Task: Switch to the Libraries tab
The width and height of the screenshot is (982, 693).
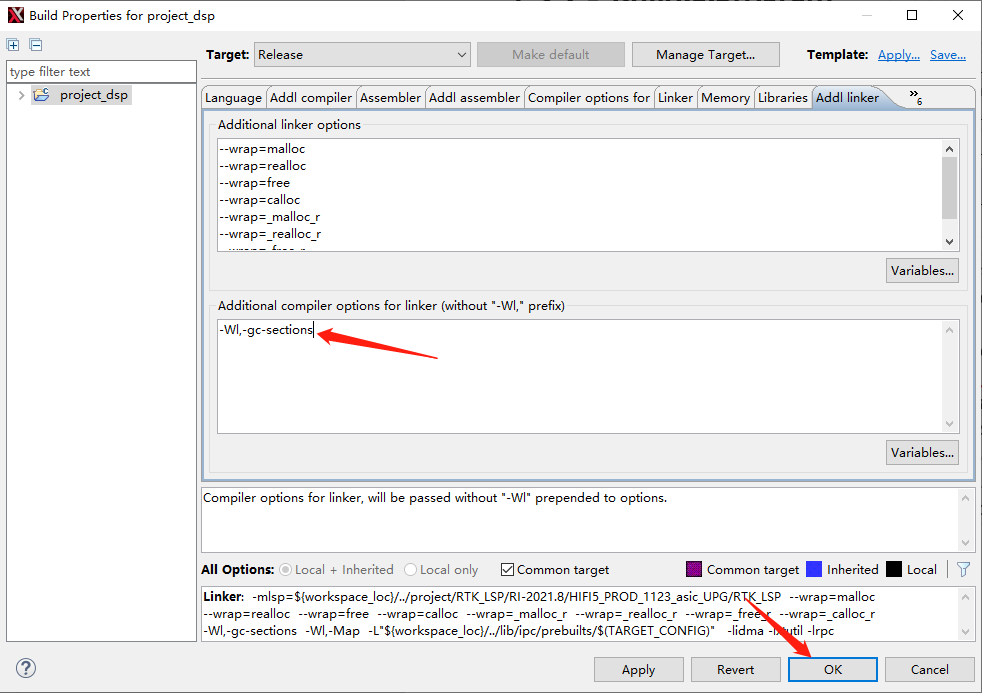Action: (x=782, y=97)
